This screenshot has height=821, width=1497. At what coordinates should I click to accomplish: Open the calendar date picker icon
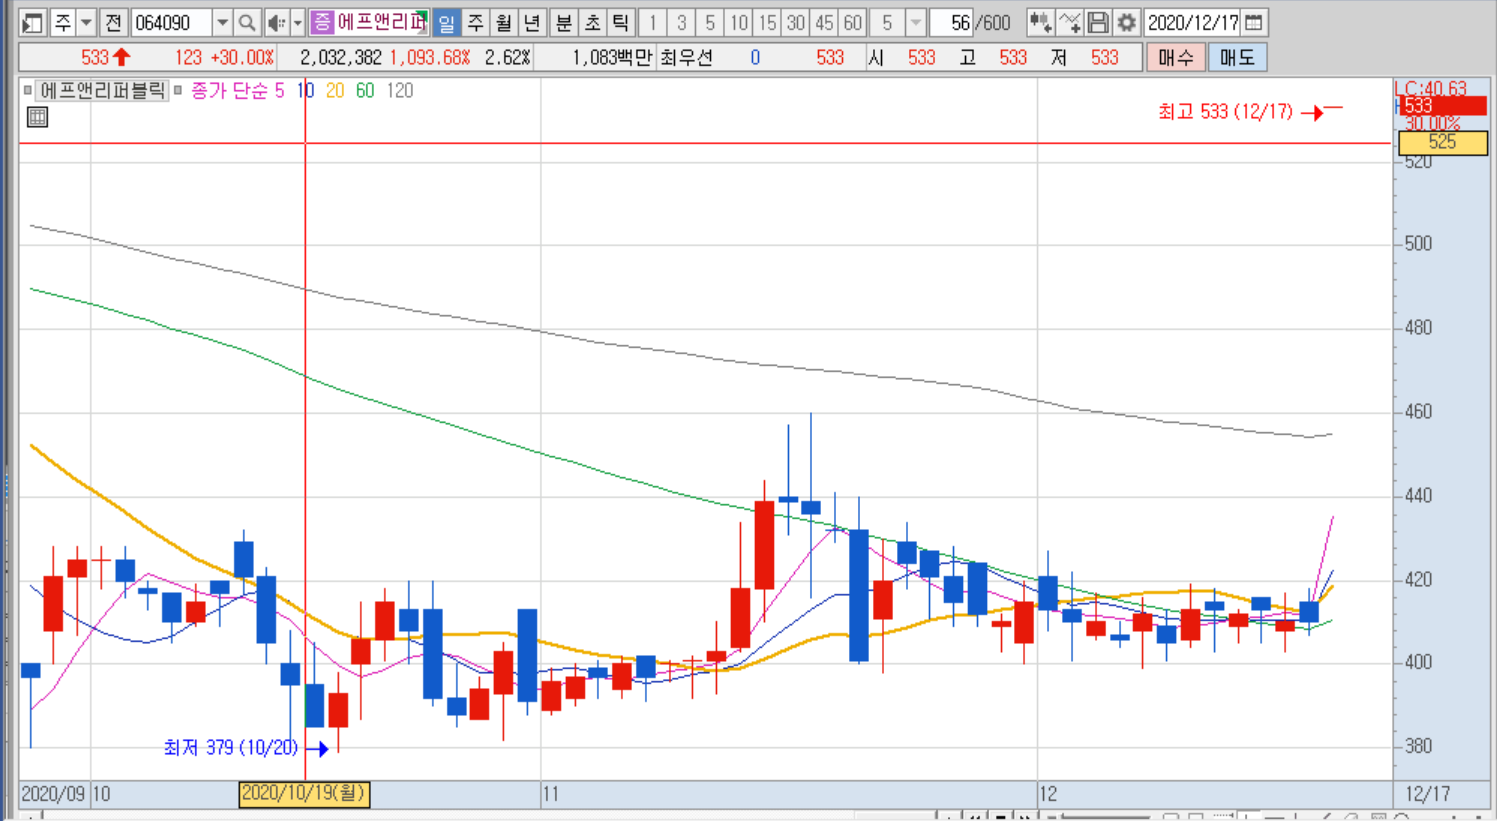[1254, 22]
